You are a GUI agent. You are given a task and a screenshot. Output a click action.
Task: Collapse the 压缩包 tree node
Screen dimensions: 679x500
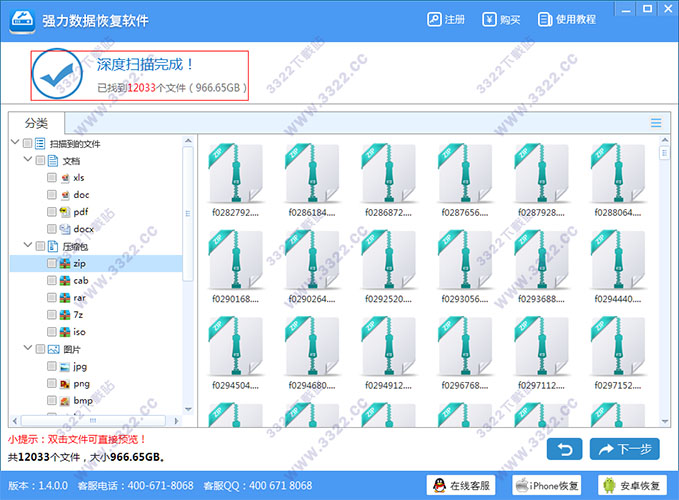pos(28,245)
